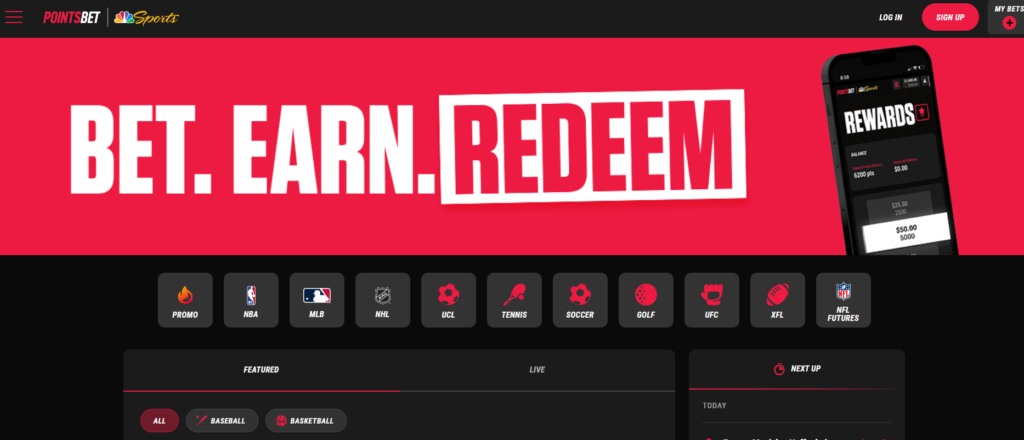Click the Next Up panel heading

[x=797, y=369]
